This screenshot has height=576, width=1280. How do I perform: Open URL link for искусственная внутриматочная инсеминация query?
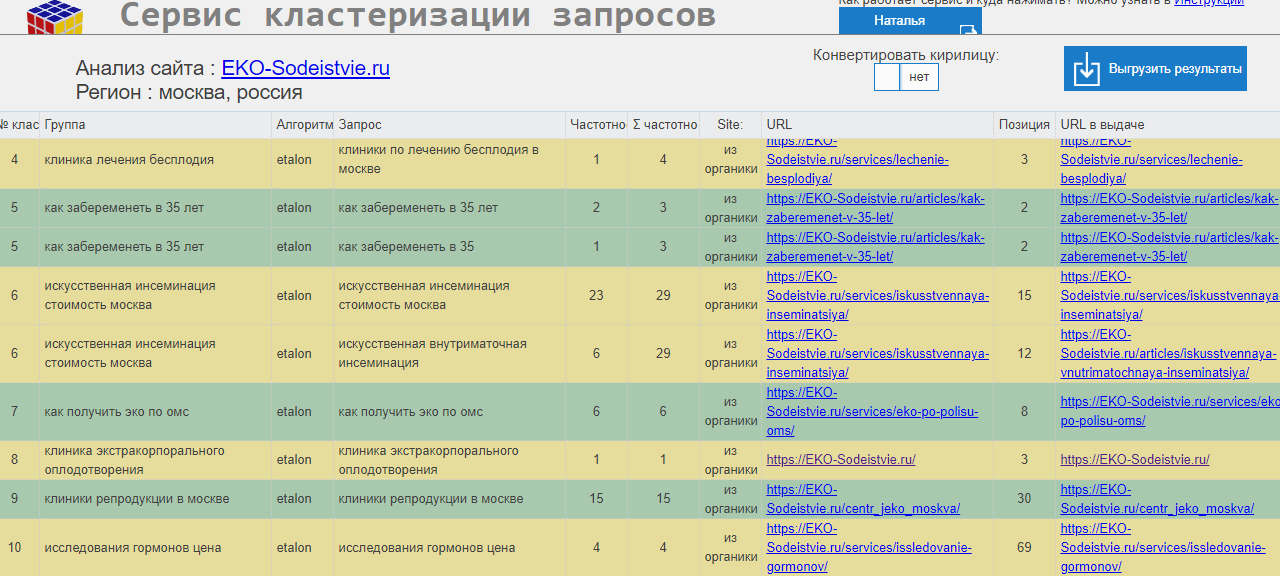[878, 353]
